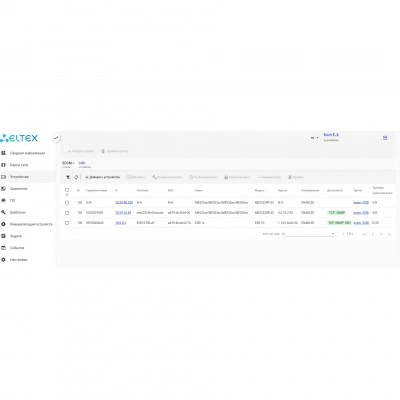Viewport: 400px width, 400px height.
Task: Open the notifications icon in the top right
Action: 385,138
